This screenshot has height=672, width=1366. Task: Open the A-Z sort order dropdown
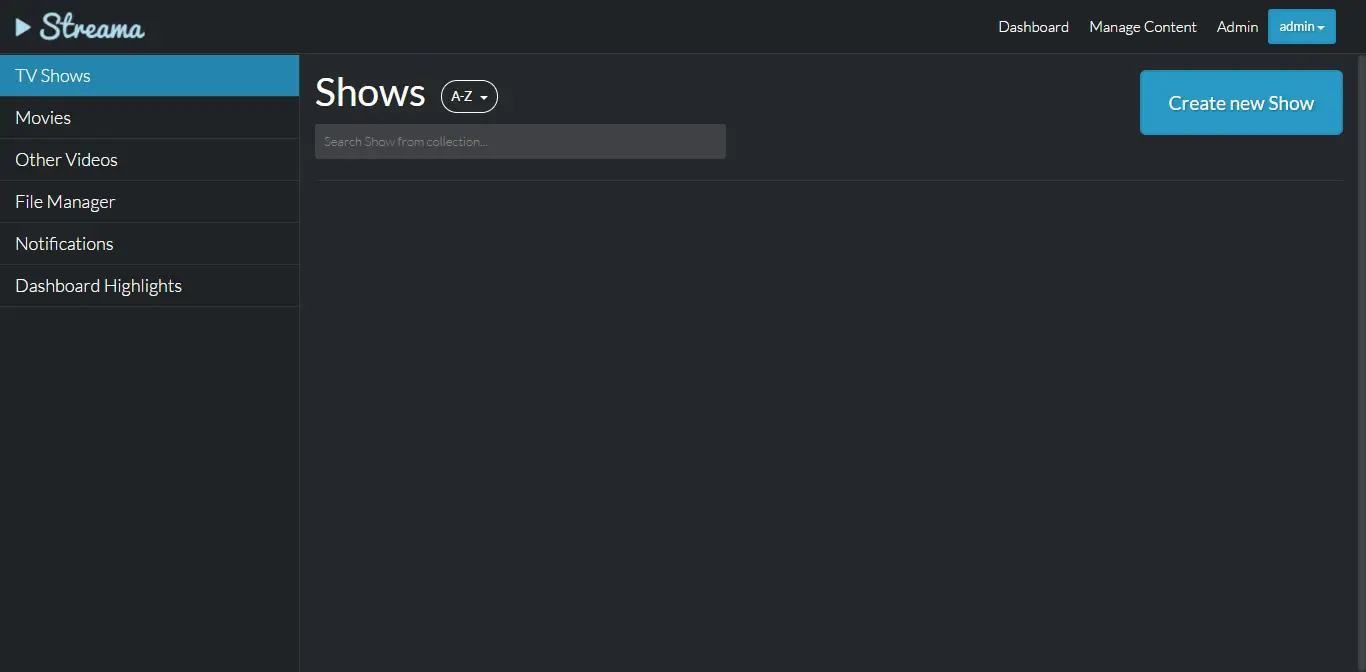click(x=469, y=97)
